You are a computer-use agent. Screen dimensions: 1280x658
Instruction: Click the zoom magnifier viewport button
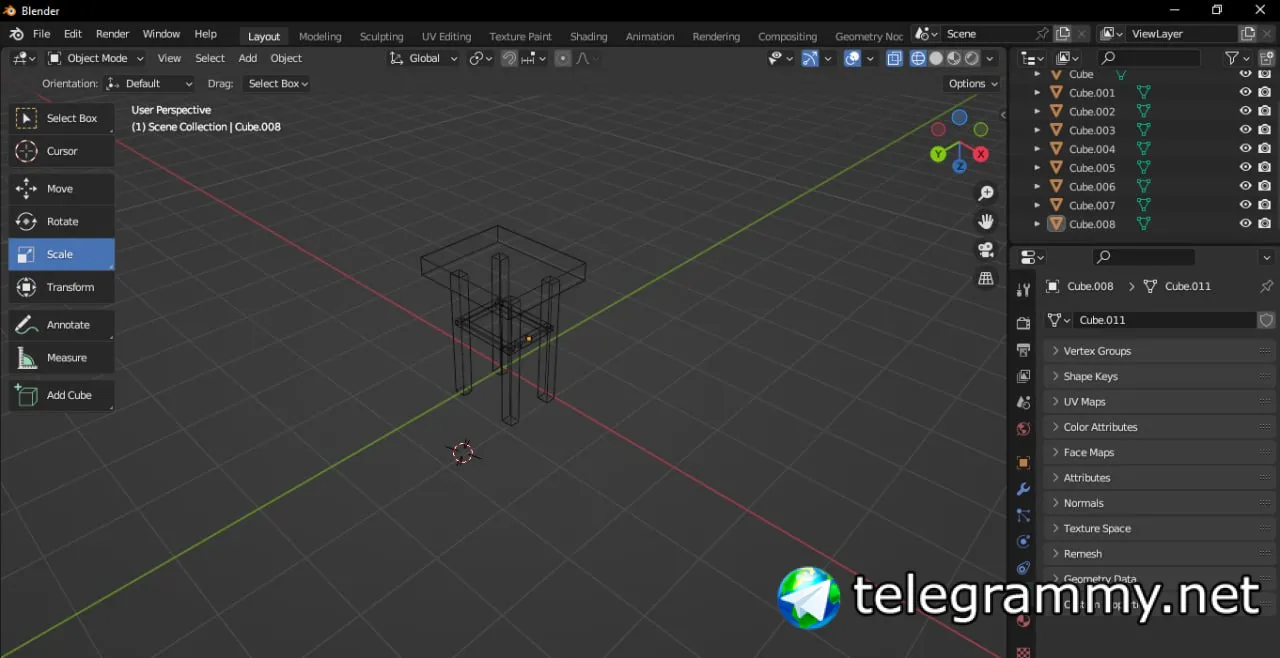coord(986,193)
